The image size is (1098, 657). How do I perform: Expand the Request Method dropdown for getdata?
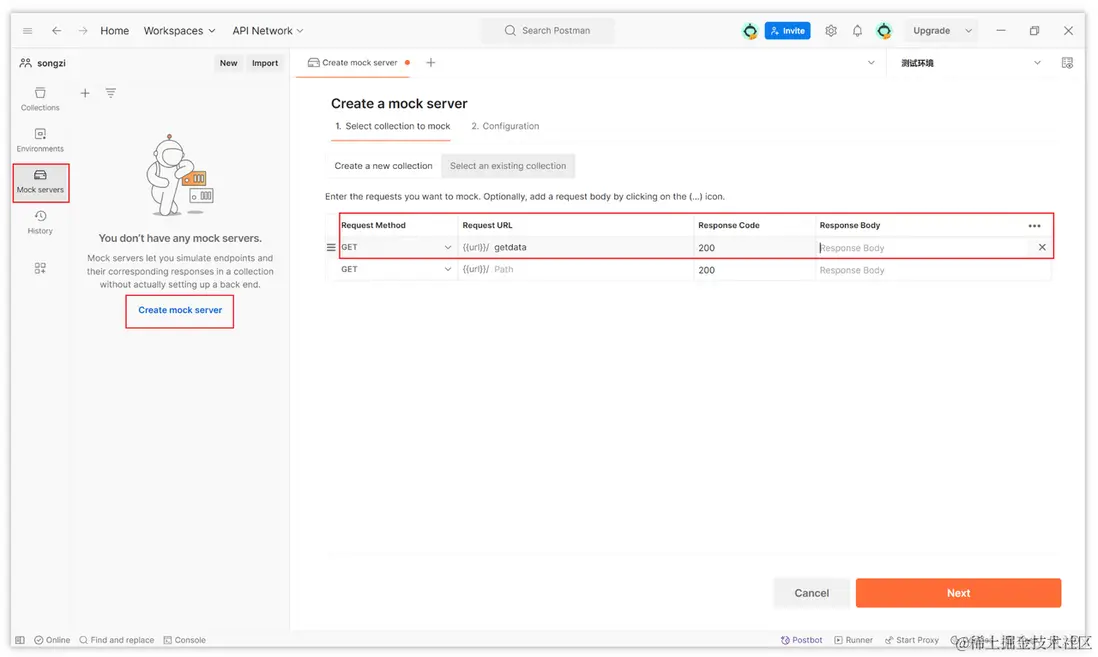[x=448, y=247]
